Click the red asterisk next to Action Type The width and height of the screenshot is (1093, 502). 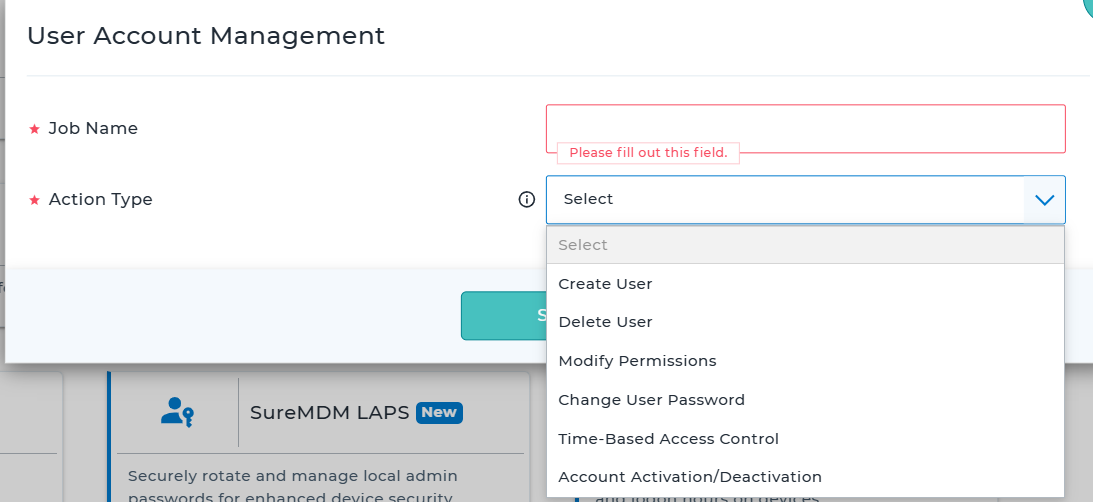click(34, 200)
